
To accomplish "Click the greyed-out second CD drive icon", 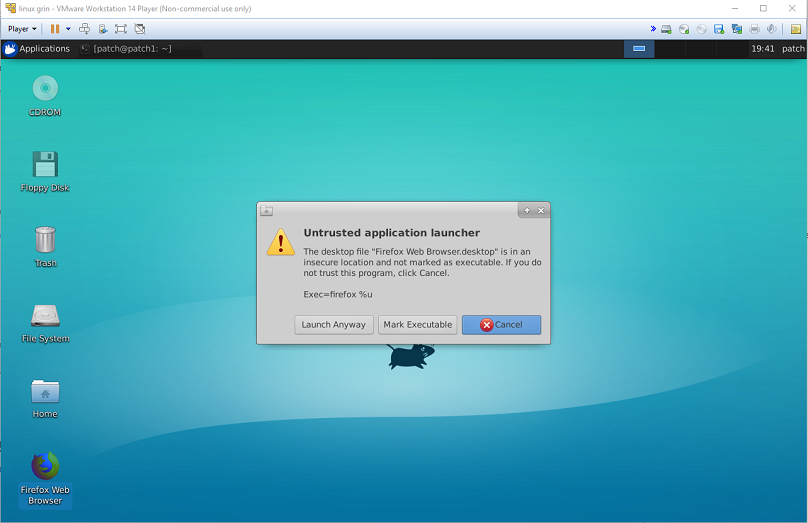I will [701, 29].
